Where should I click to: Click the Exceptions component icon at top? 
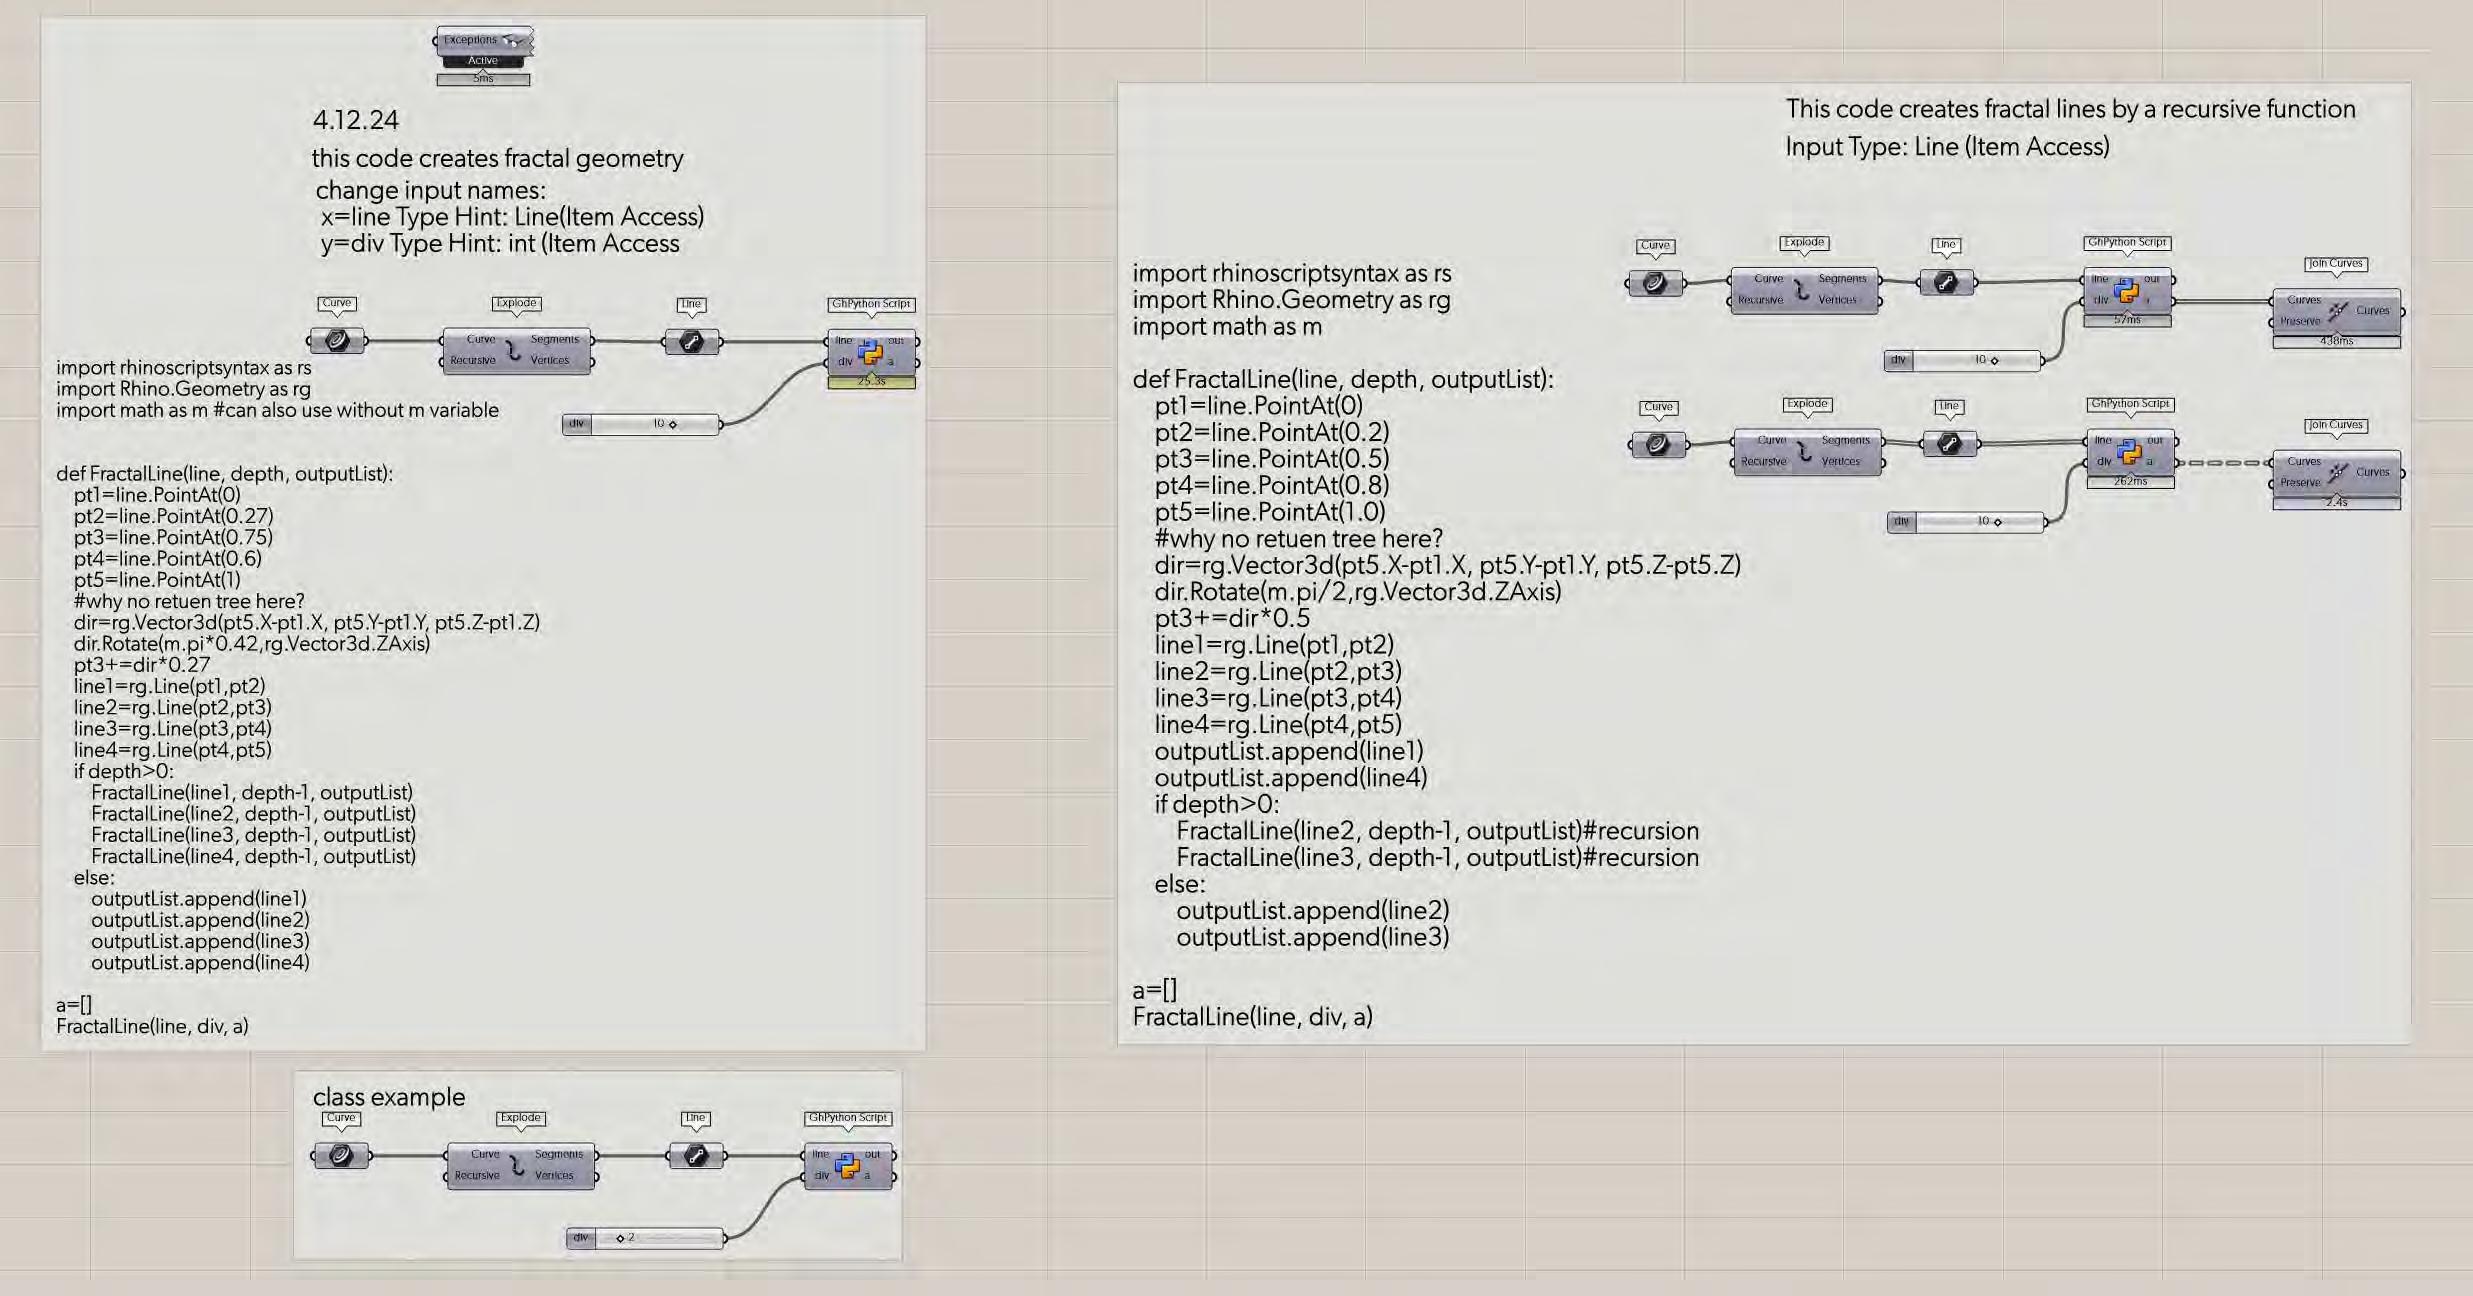point(513,41)
